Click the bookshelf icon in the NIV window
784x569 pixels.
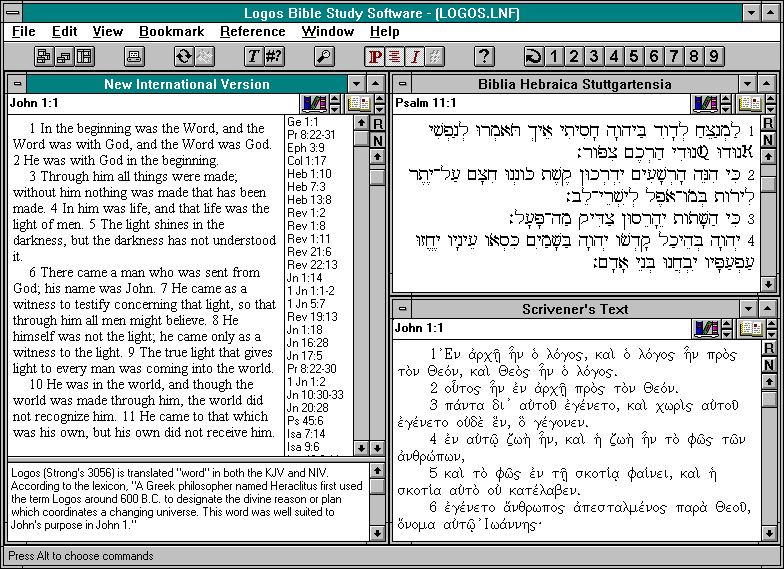click(x=314, y=104)
